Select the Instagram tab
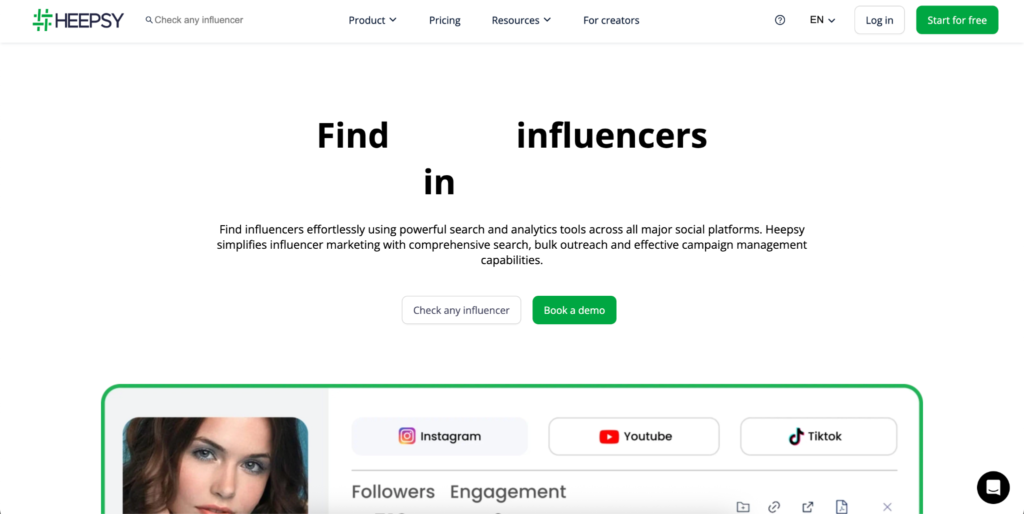Image resolution: width=1024 pixels, height=514 pixels. 440,436
